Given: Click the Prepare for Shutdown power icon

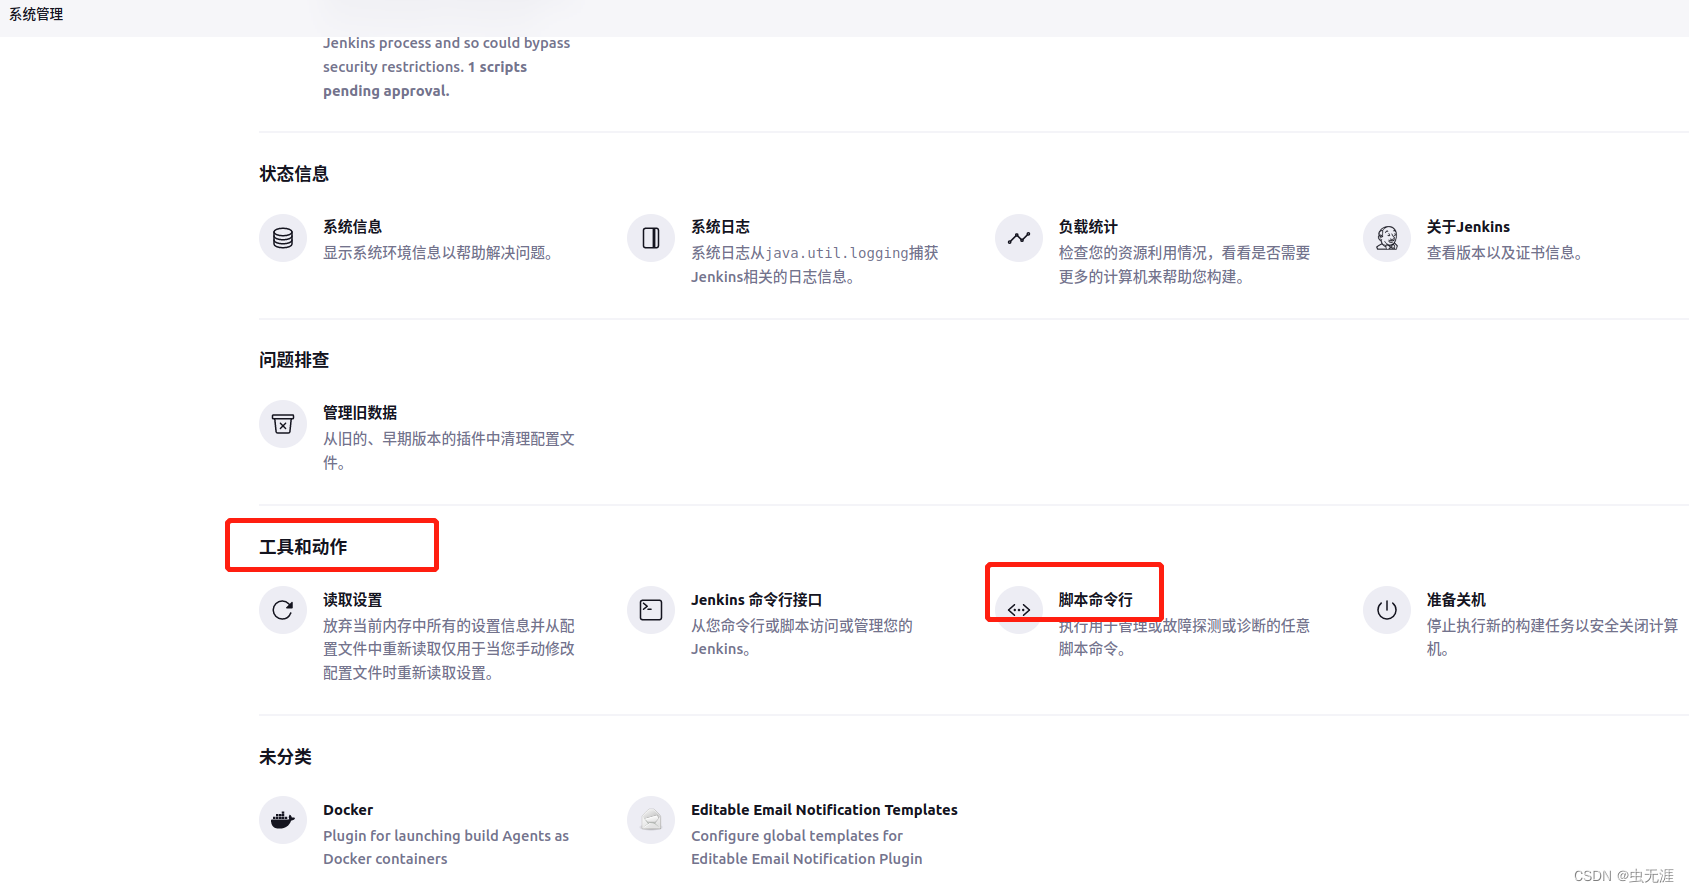Looking at the screenshot, I should [1387, 610].
